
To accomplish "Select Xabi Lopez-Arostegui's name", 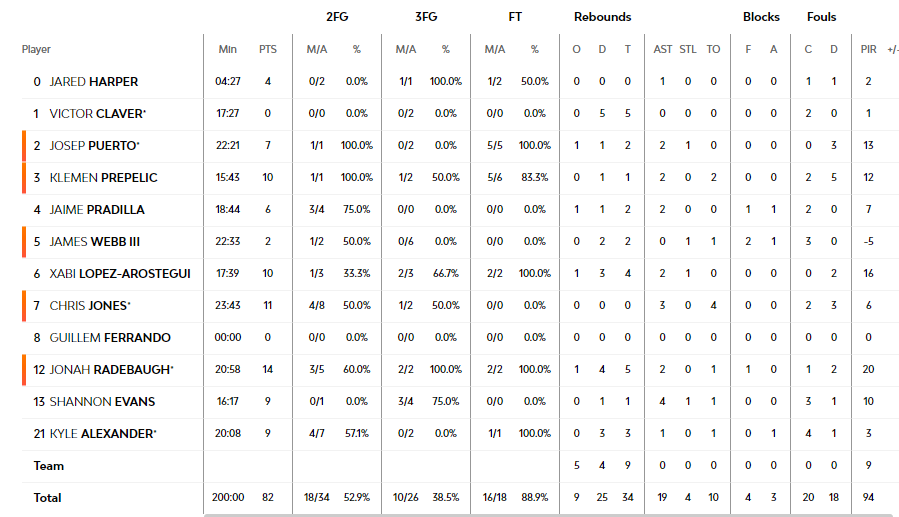I will [120, 274].
